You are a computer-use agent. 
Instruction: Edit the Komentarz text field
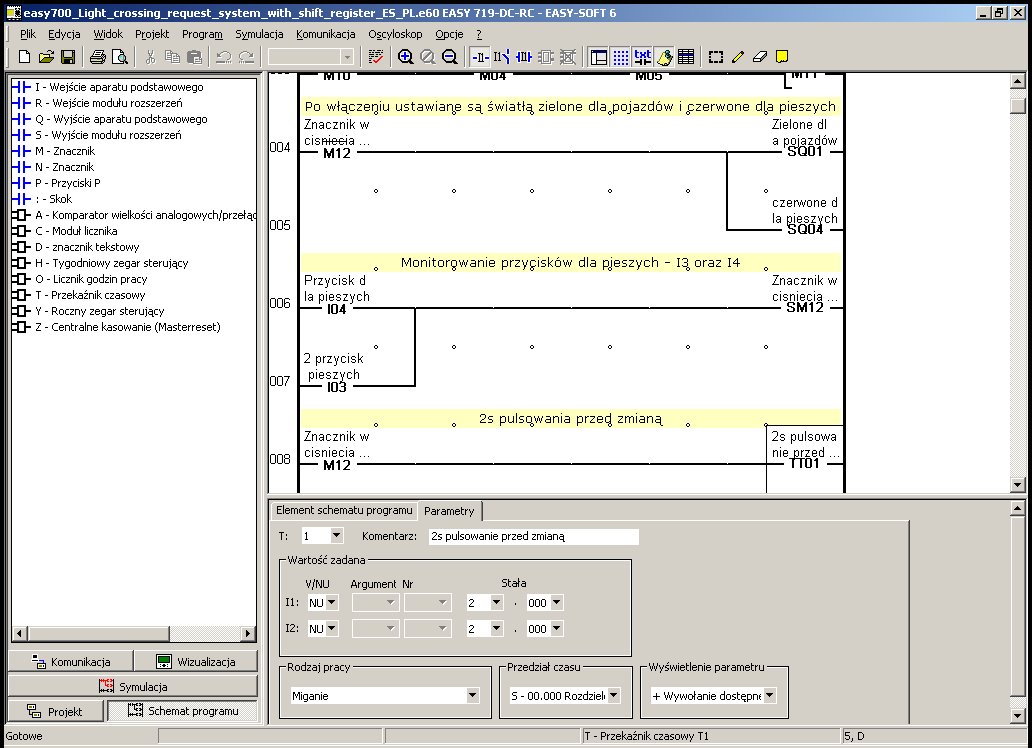click(x=534, y=536)
